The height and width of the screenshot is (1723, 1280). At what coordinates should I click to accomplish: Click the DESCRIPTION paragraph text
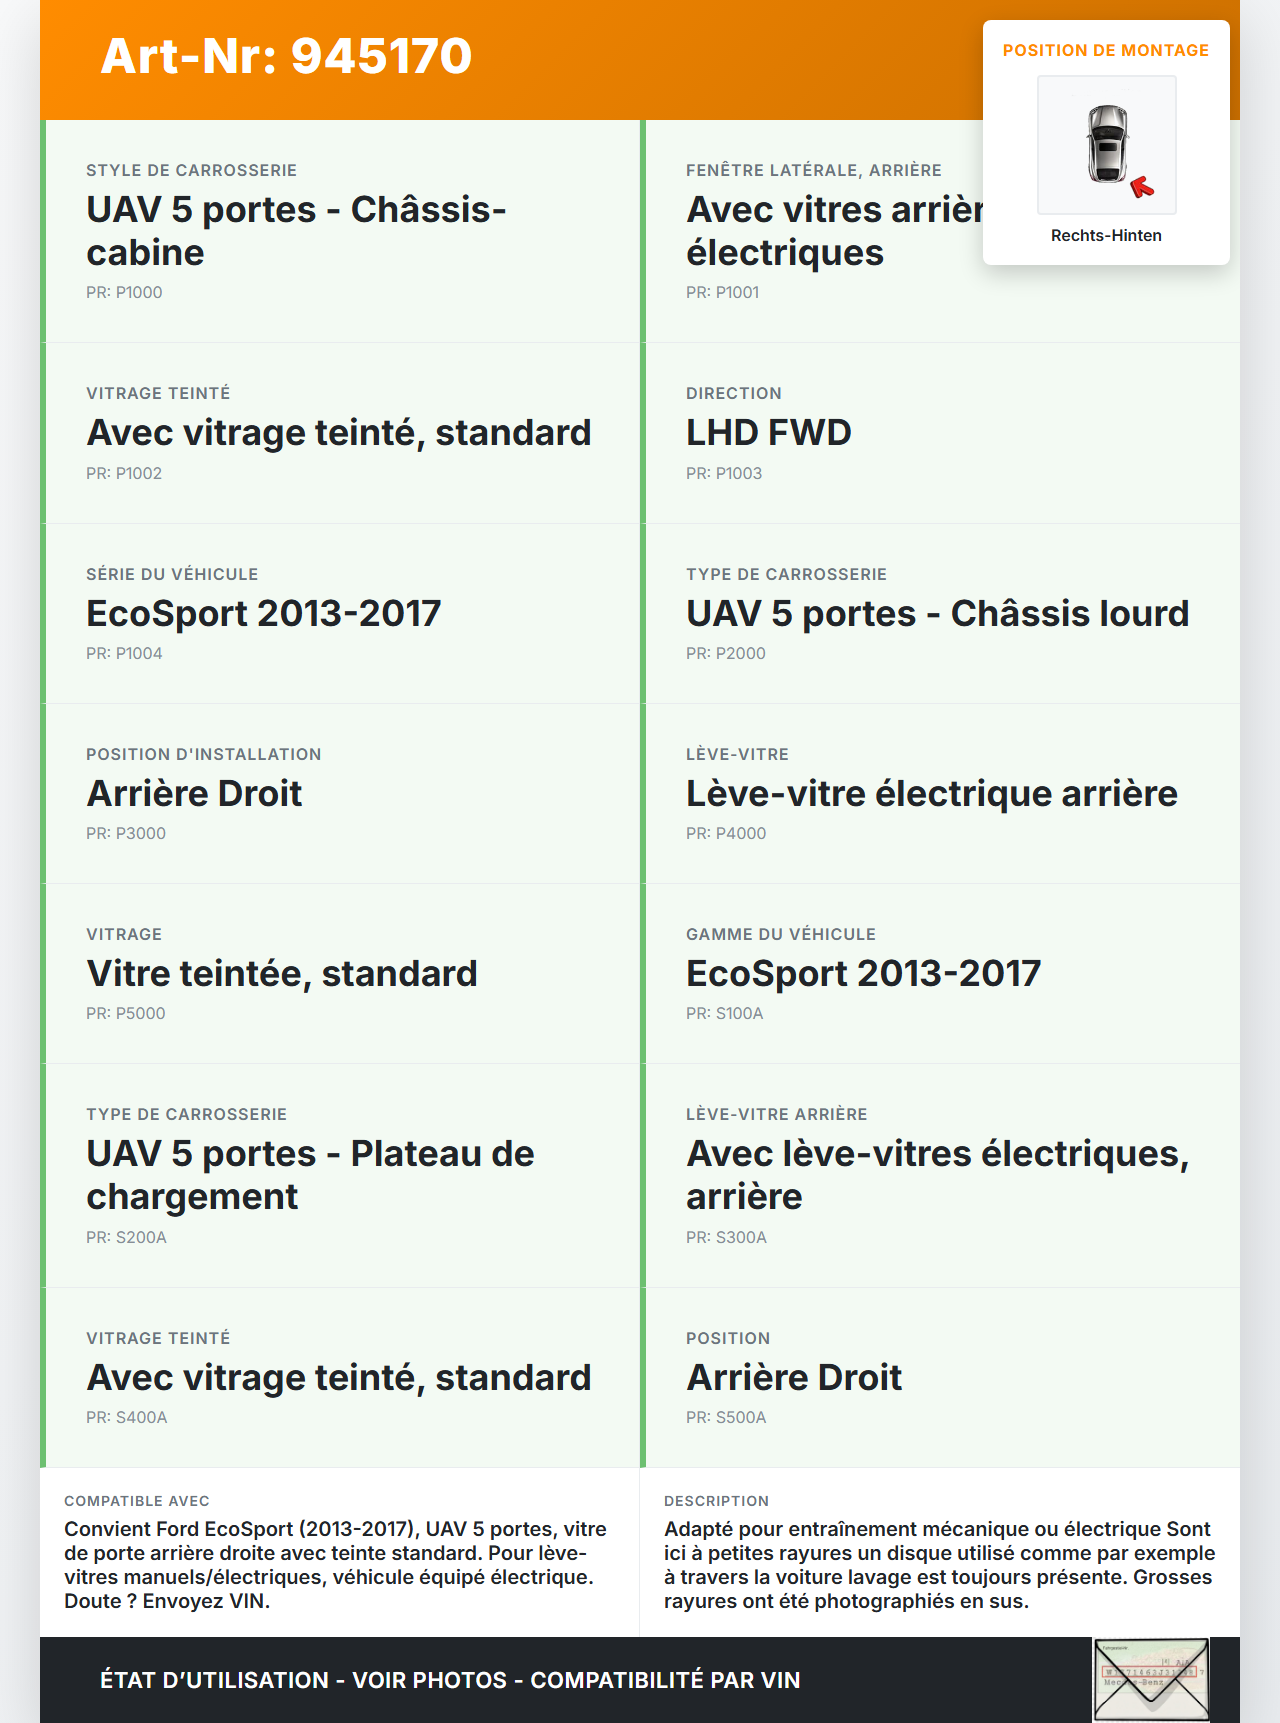coord(939,1564)
